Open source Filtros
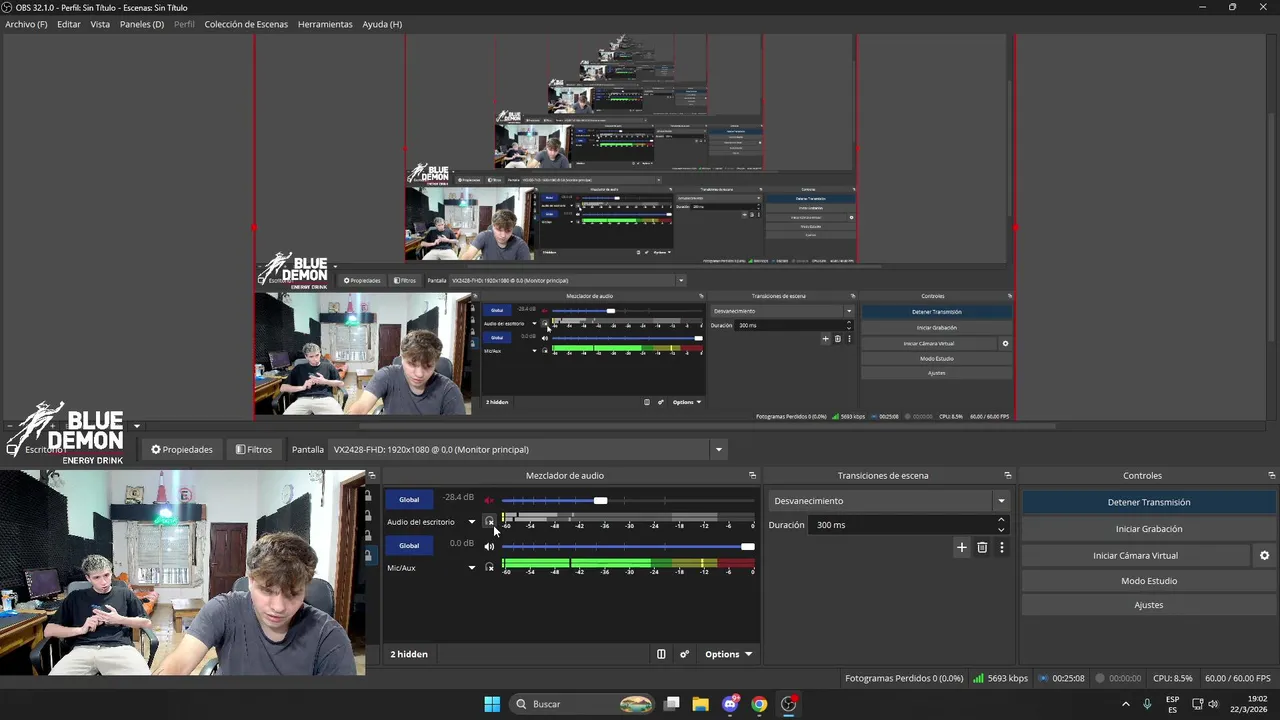 coord(254,450)
